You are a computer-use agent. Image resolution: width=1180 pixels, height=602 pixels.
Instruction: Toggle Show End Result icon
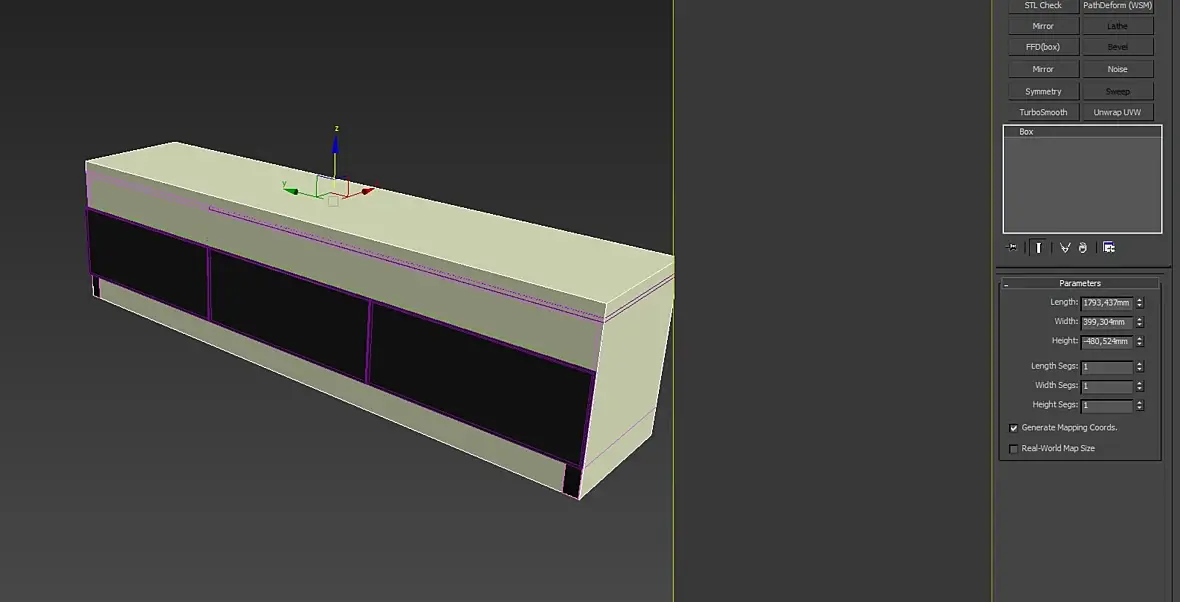click(x=1039, y=248)
